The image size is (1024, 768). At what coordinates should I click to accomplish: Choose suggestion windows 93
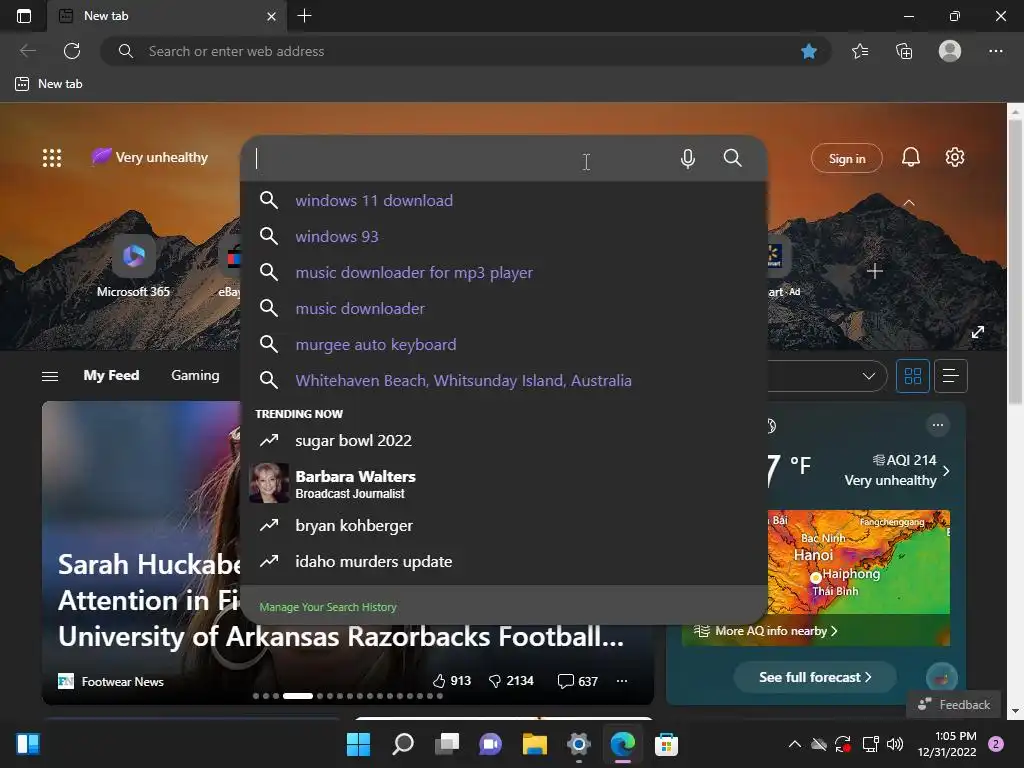pos(504,236)
